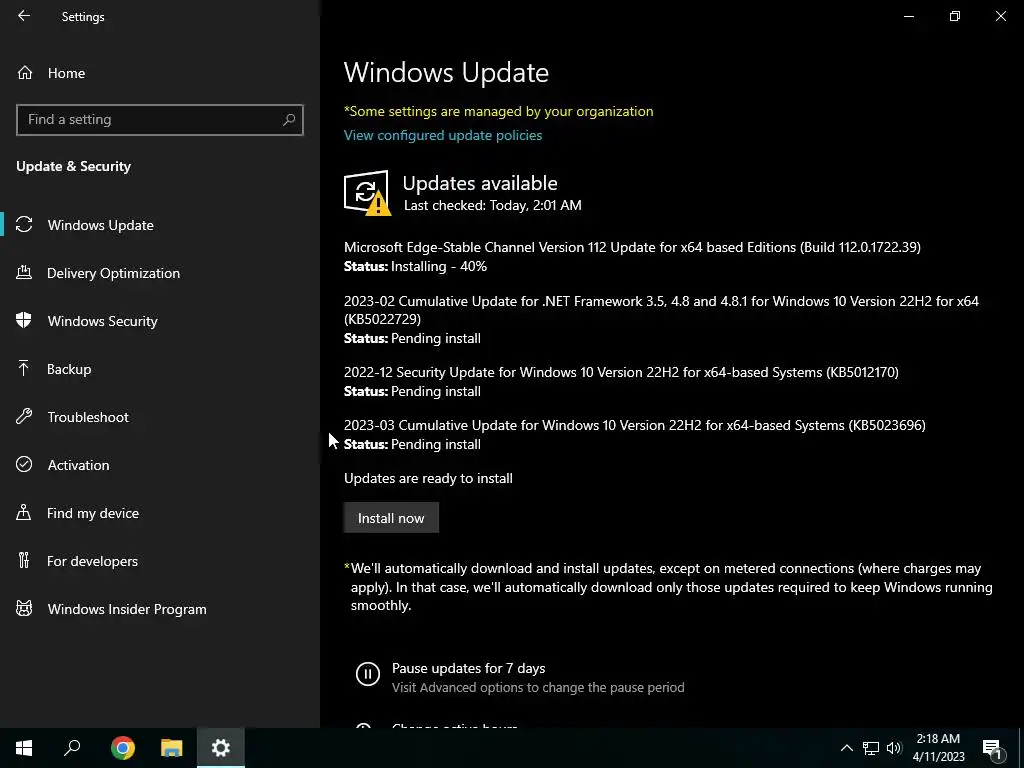This screenshot has width=1024, height=768.
Task: Close the Settings window
Action: point(1000,16)
